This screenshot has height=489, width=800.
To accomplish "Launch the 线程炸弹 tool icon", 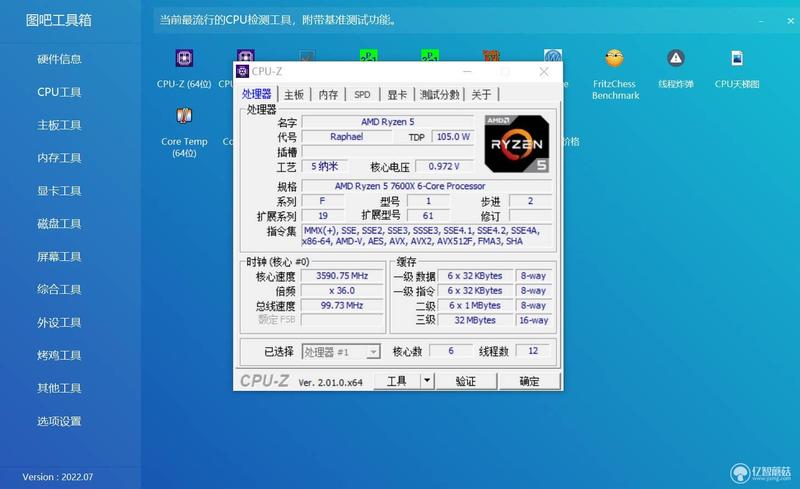I will 676,58.
